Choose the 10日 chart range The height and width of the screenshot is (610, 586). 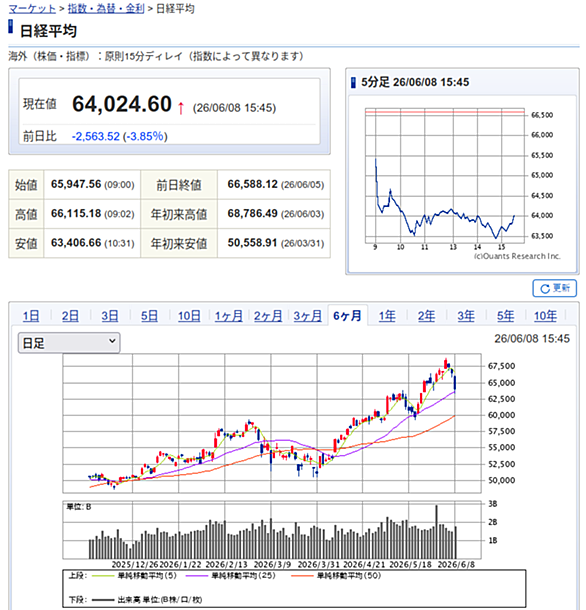189,316
